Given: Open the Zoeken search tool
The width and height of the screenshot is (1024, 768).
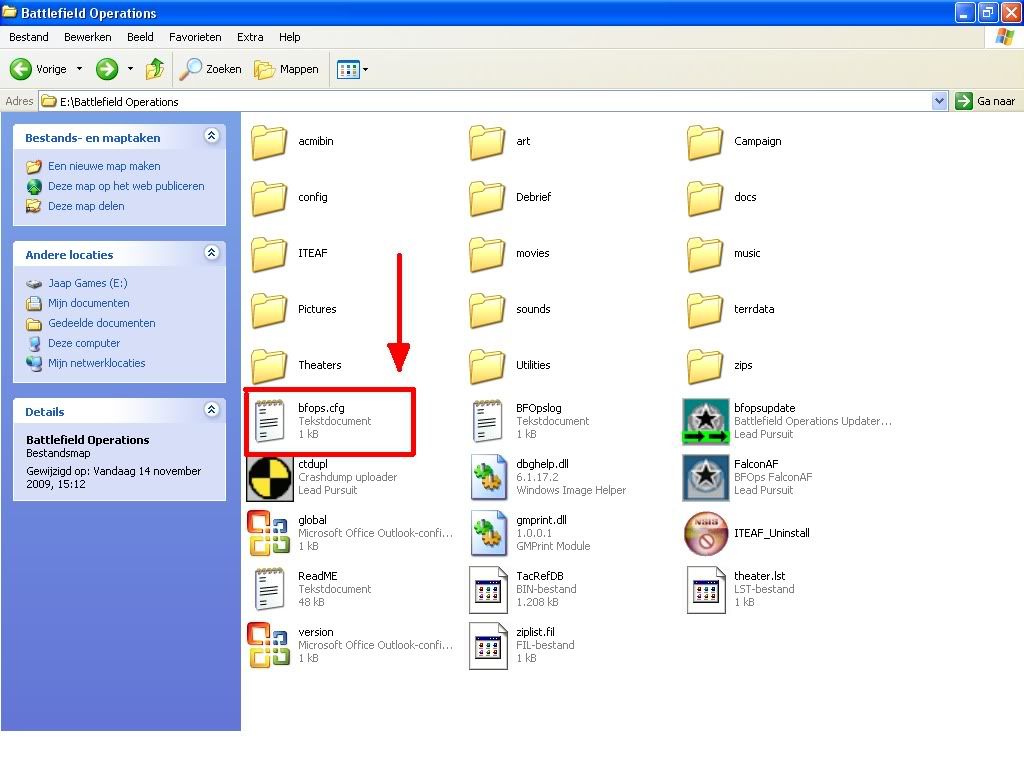Looking at the screenshot, I should (210, 69).
